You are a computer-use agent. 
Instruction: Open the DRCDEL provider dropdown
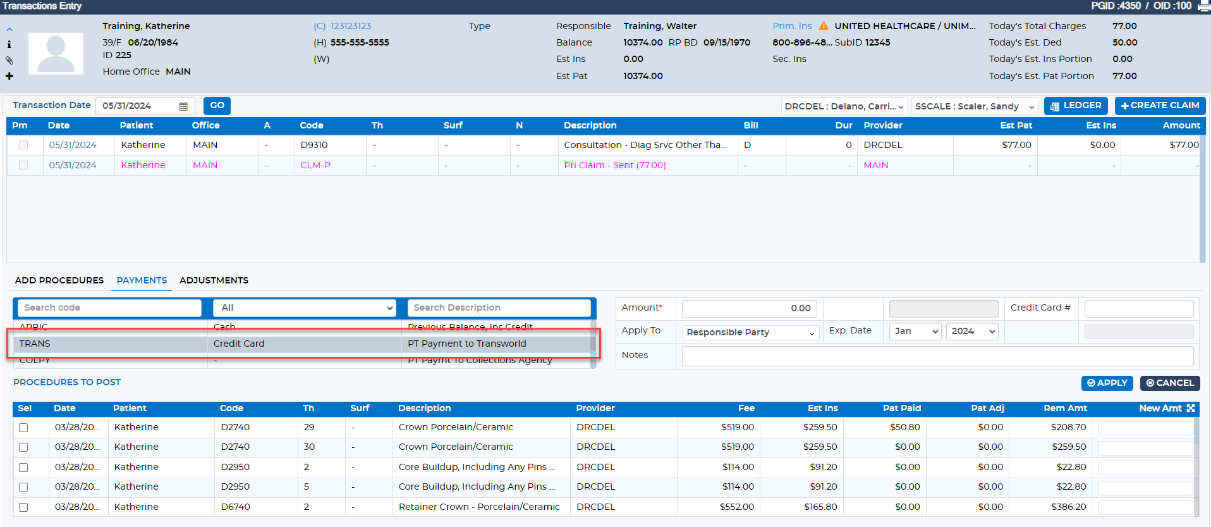[x=845, y=106]
